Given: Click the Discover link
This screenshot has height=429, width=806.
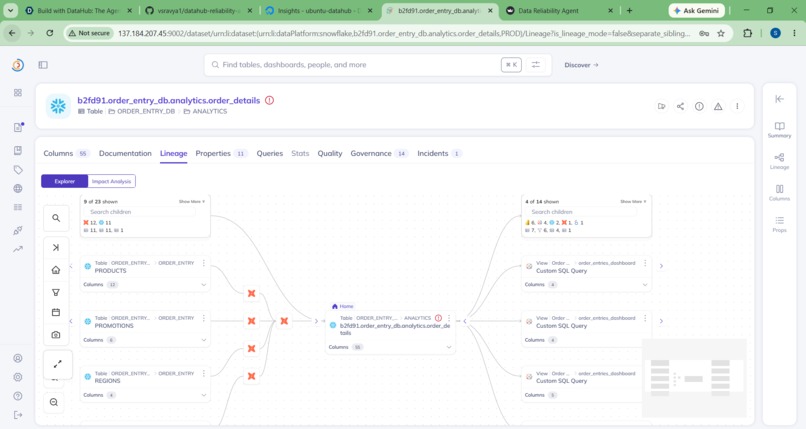Looking at the screenshot, I should tap(581, 65).
